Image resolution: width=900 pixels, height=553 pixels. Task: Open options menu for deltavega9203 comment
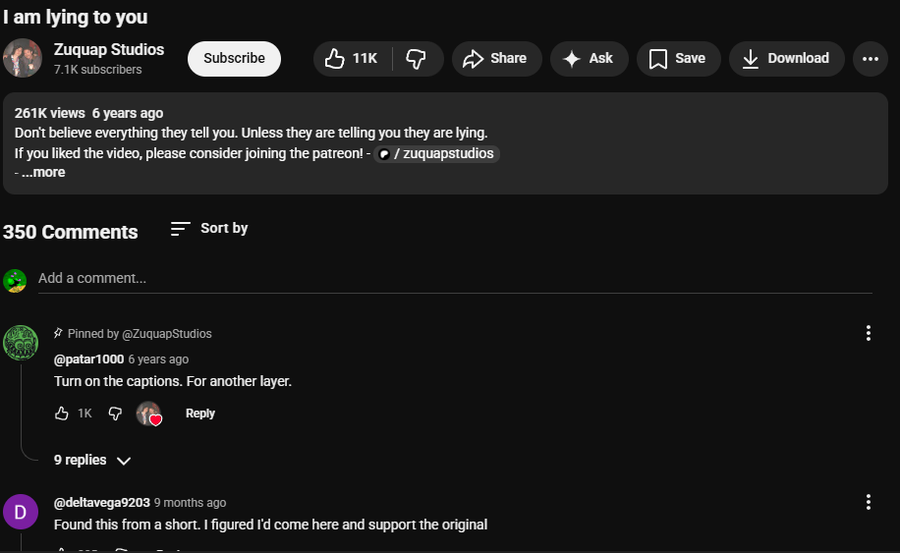coord(868,502)
